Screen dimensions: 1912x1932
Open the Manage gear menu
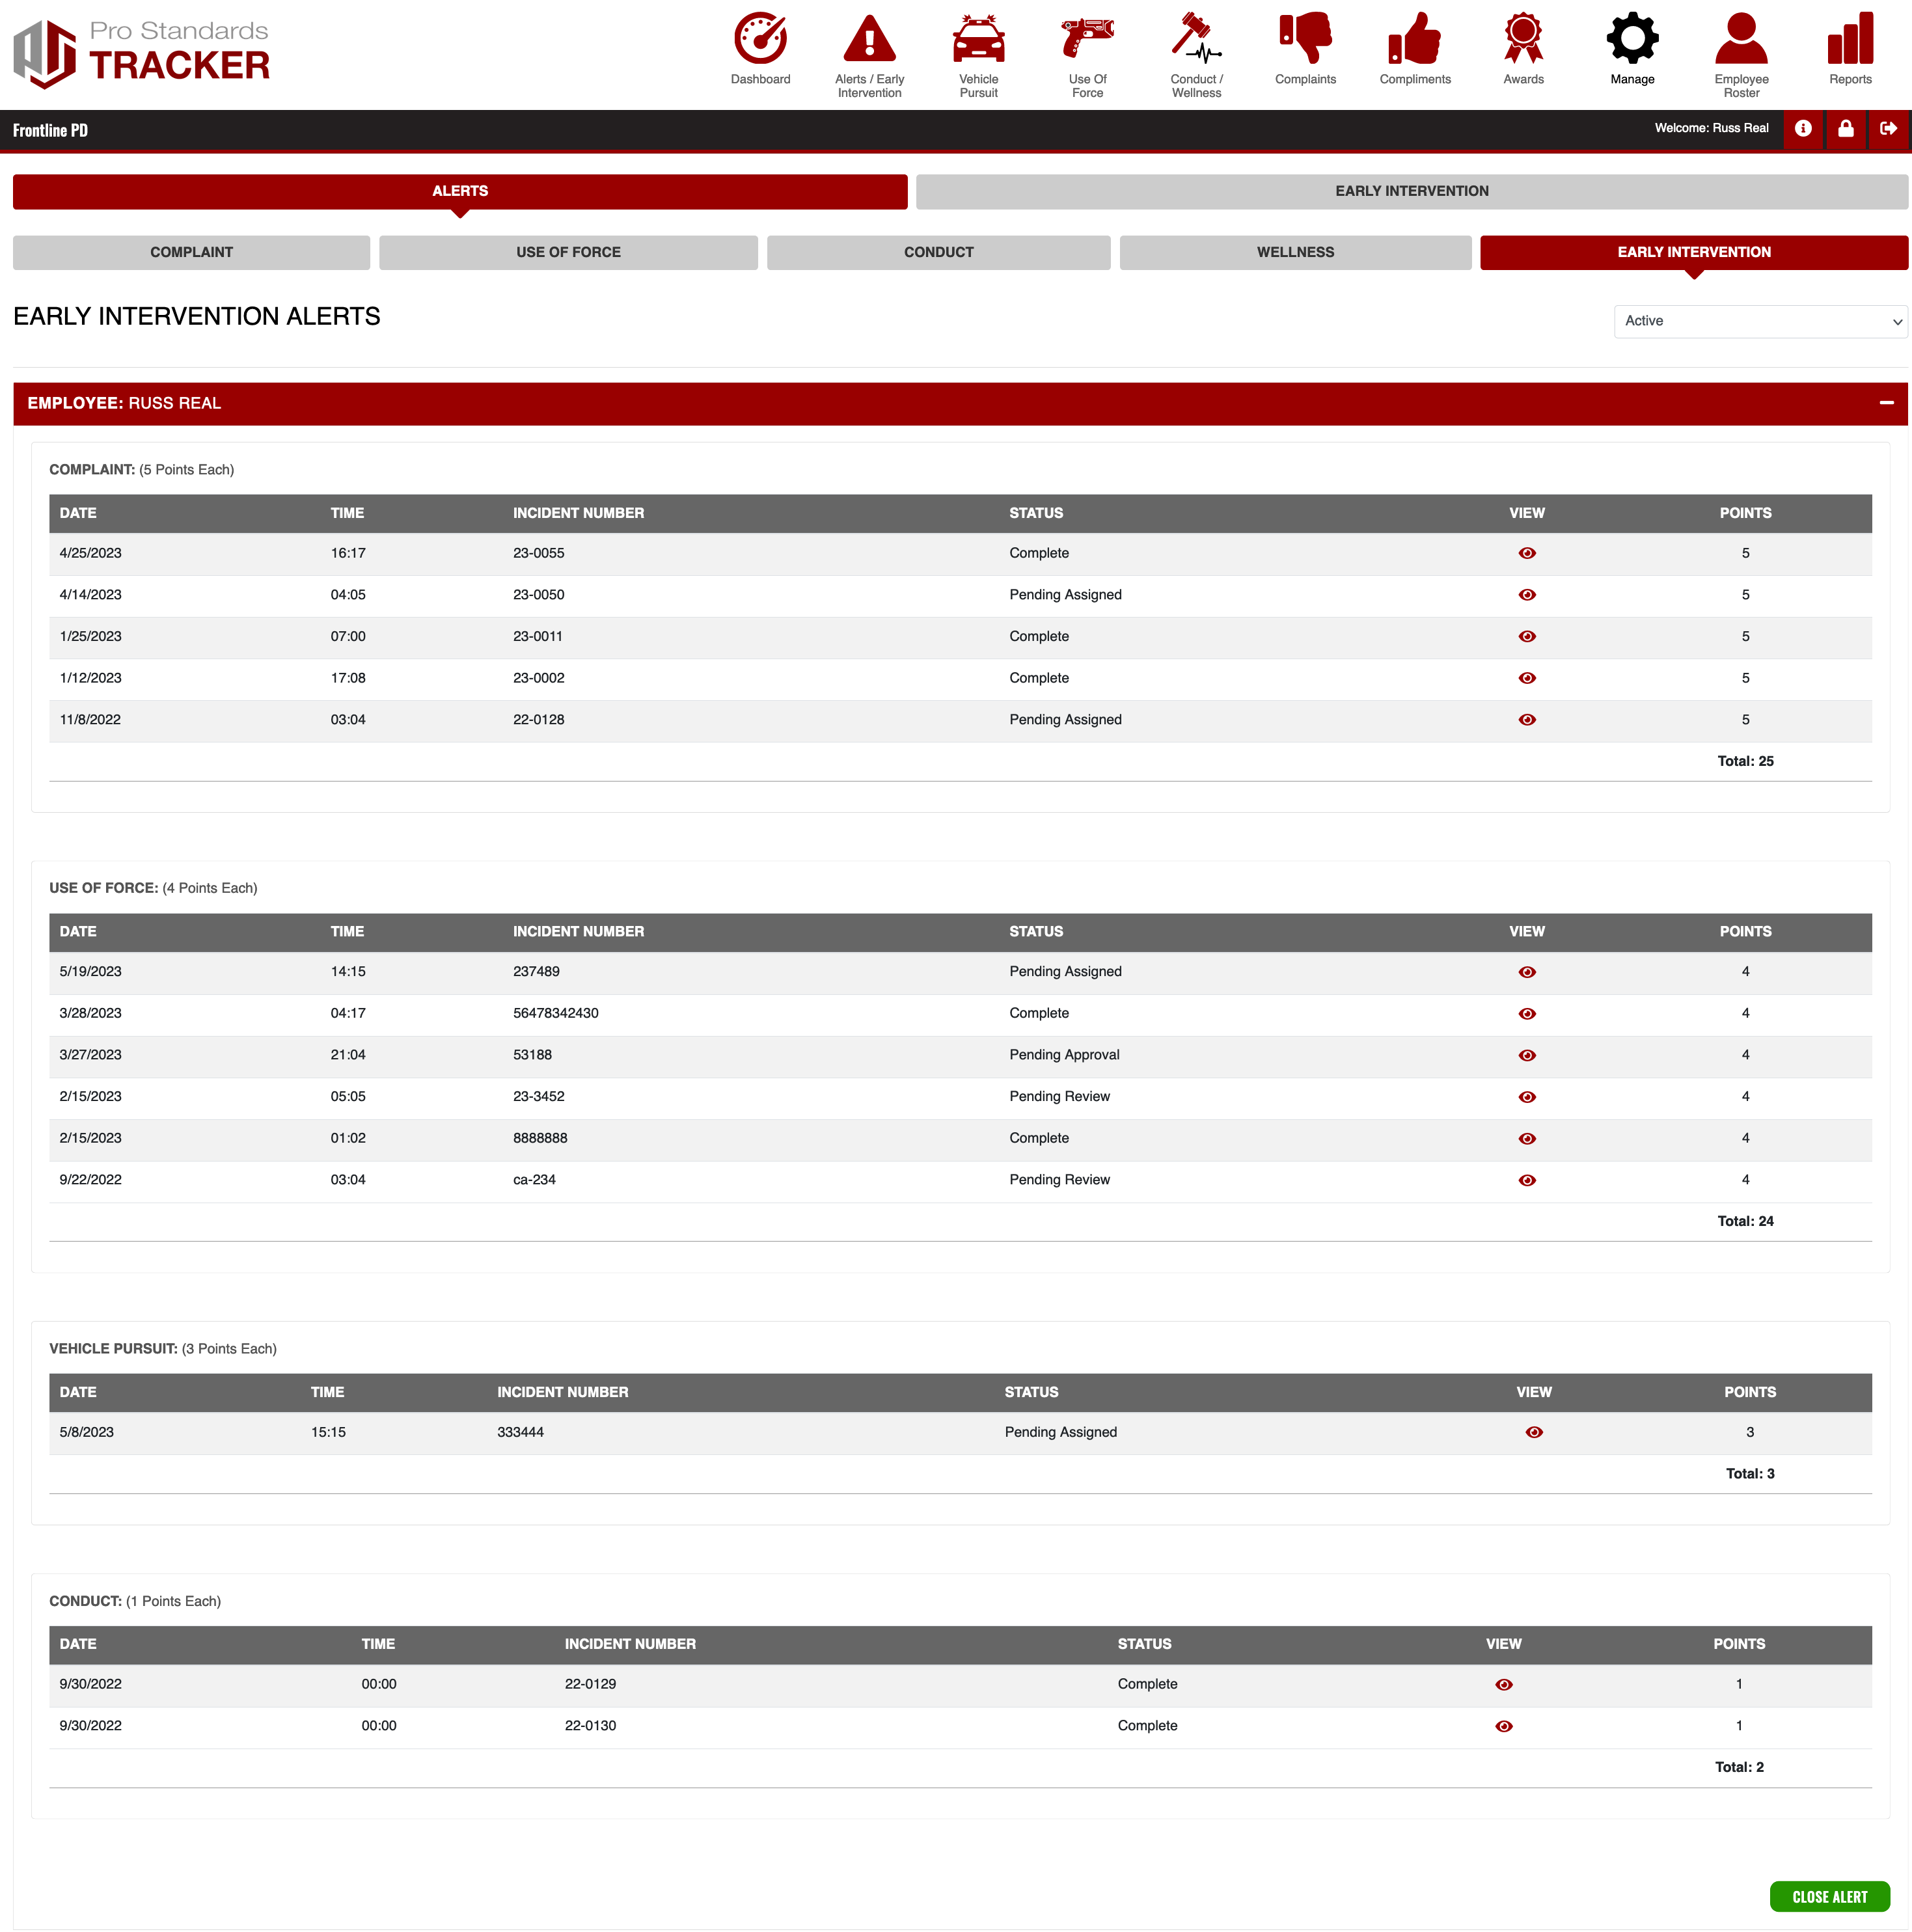click(1632, 40)
